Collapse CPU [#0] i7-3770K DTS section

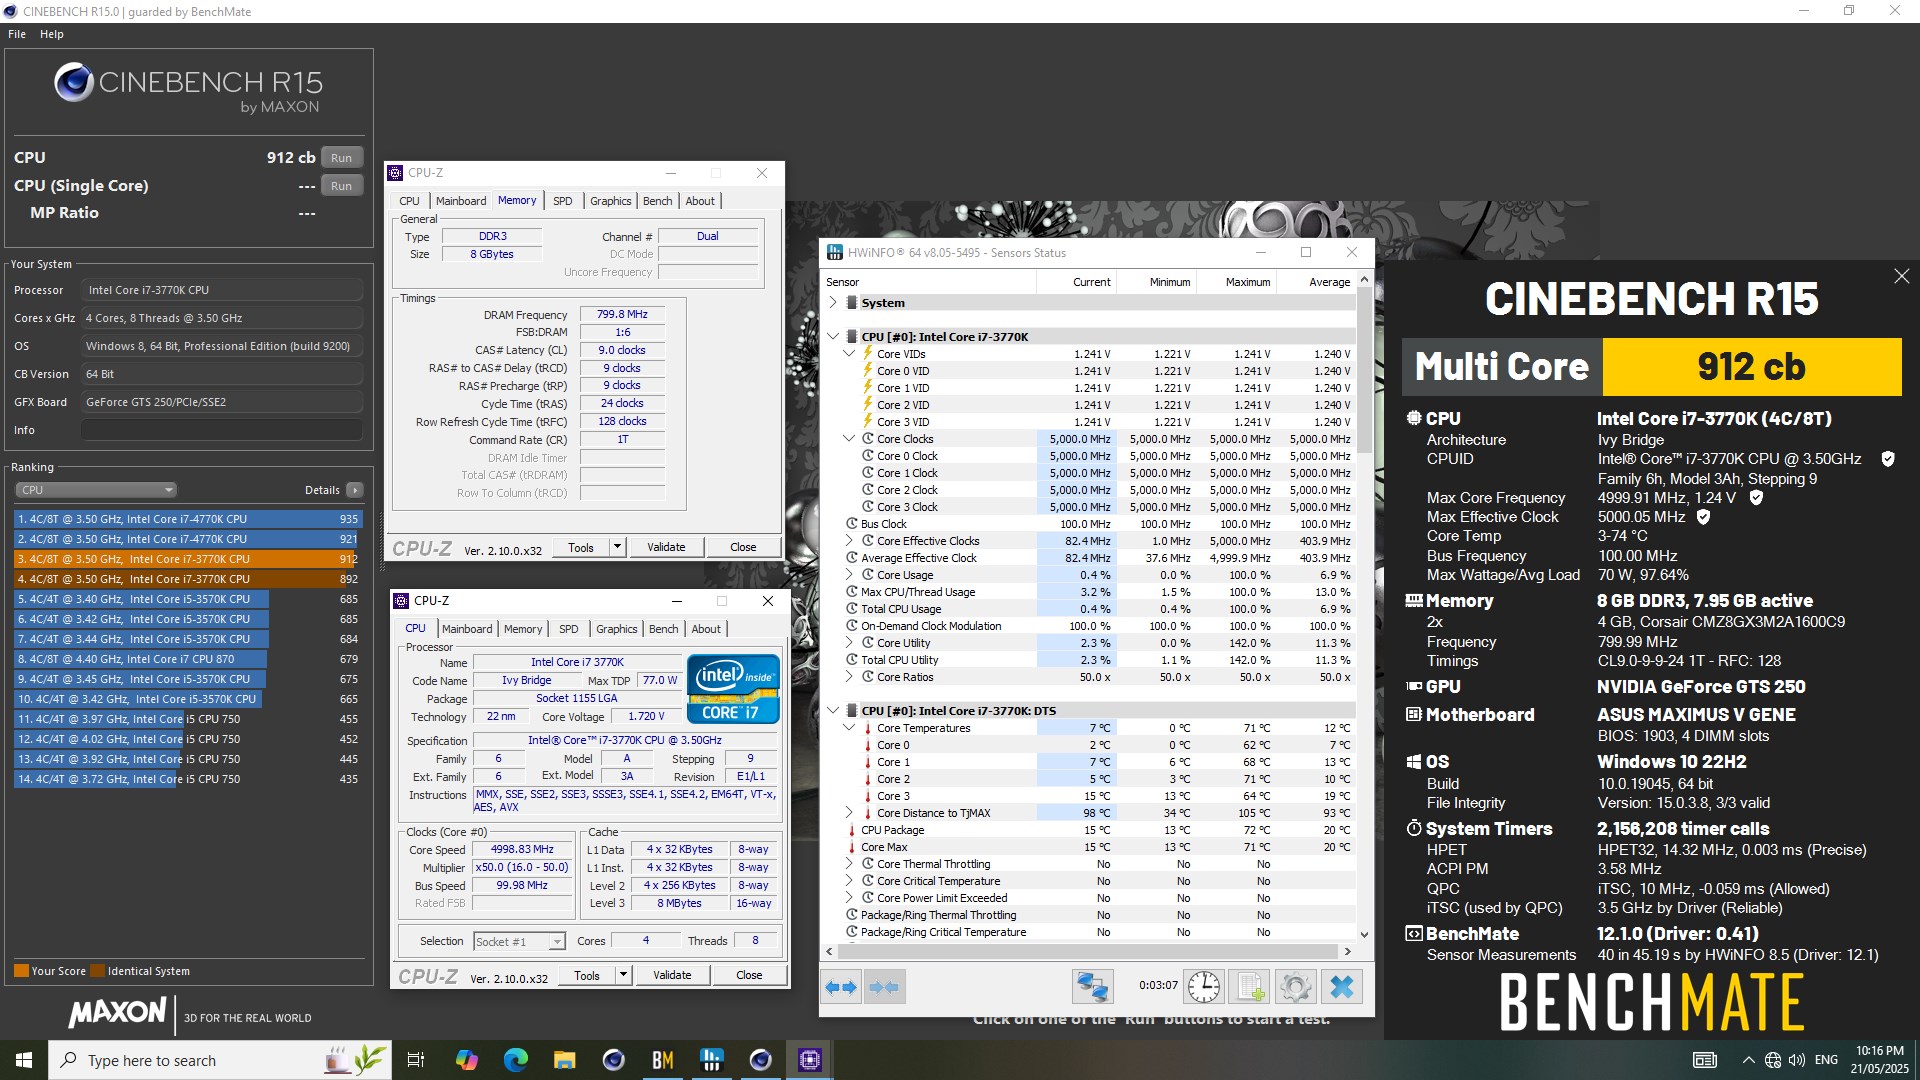(x=833, y=710)
